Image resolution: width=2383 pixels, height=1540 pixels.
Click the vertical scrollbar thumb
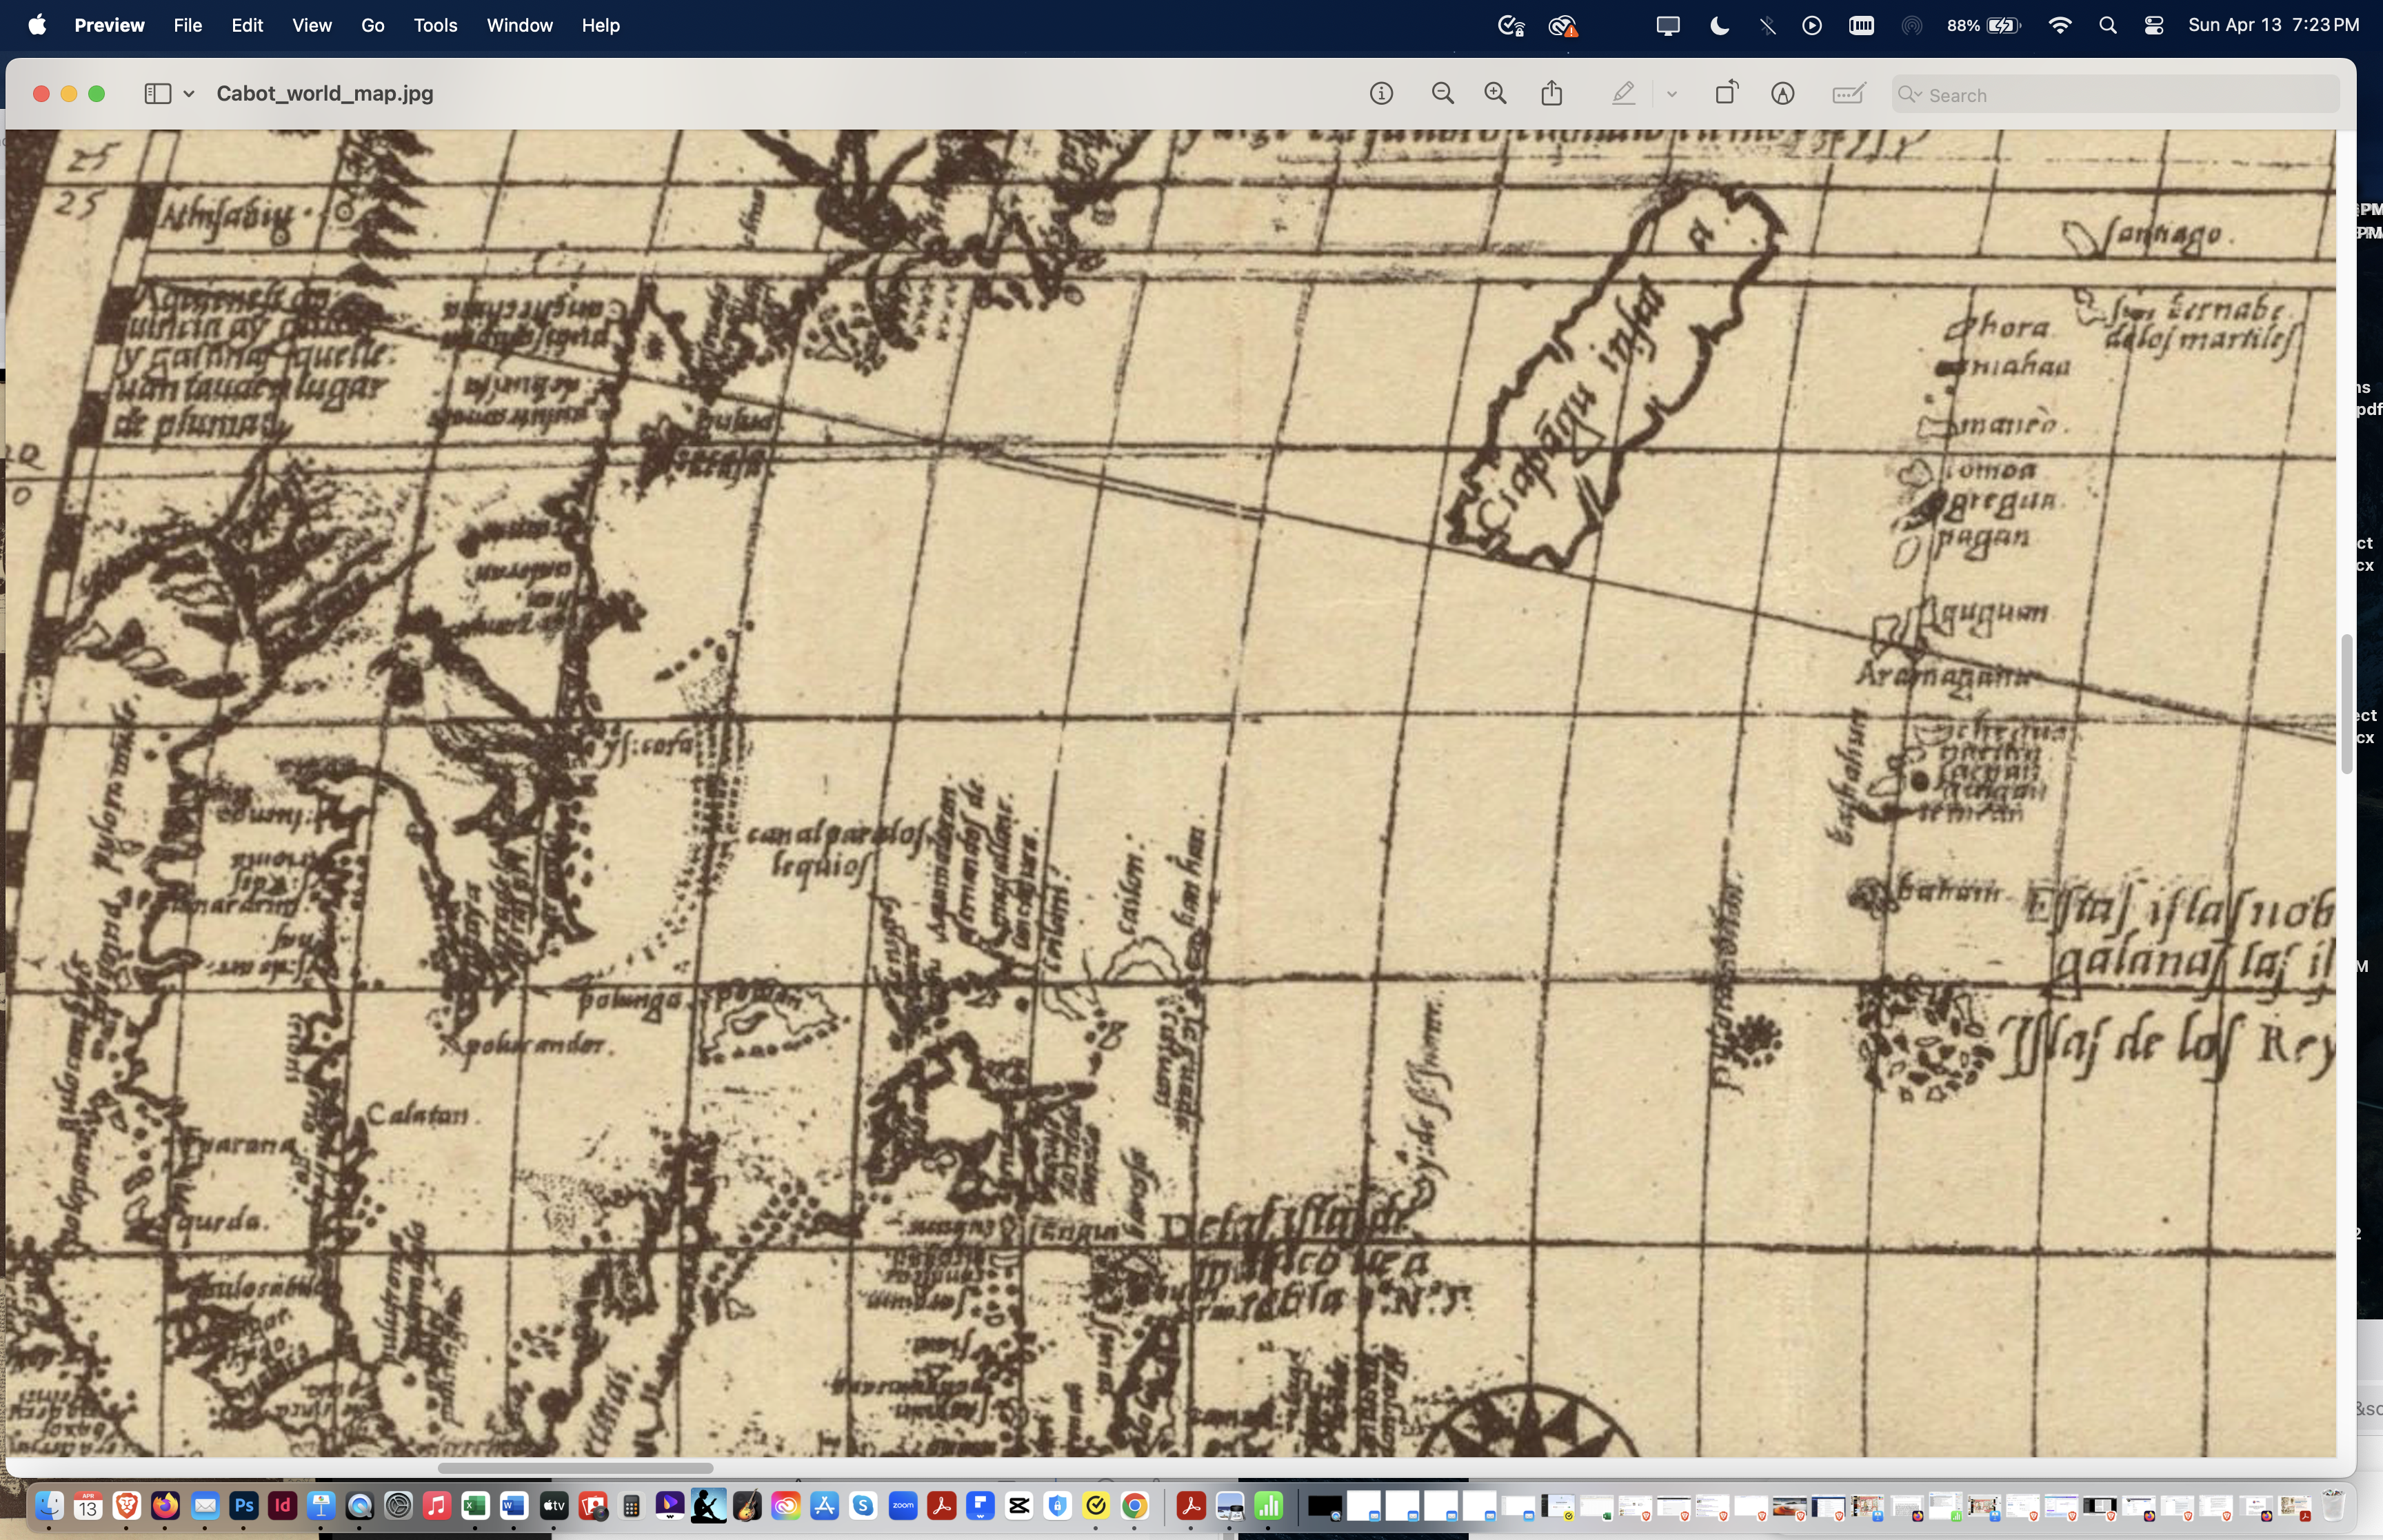[2346, 704]
